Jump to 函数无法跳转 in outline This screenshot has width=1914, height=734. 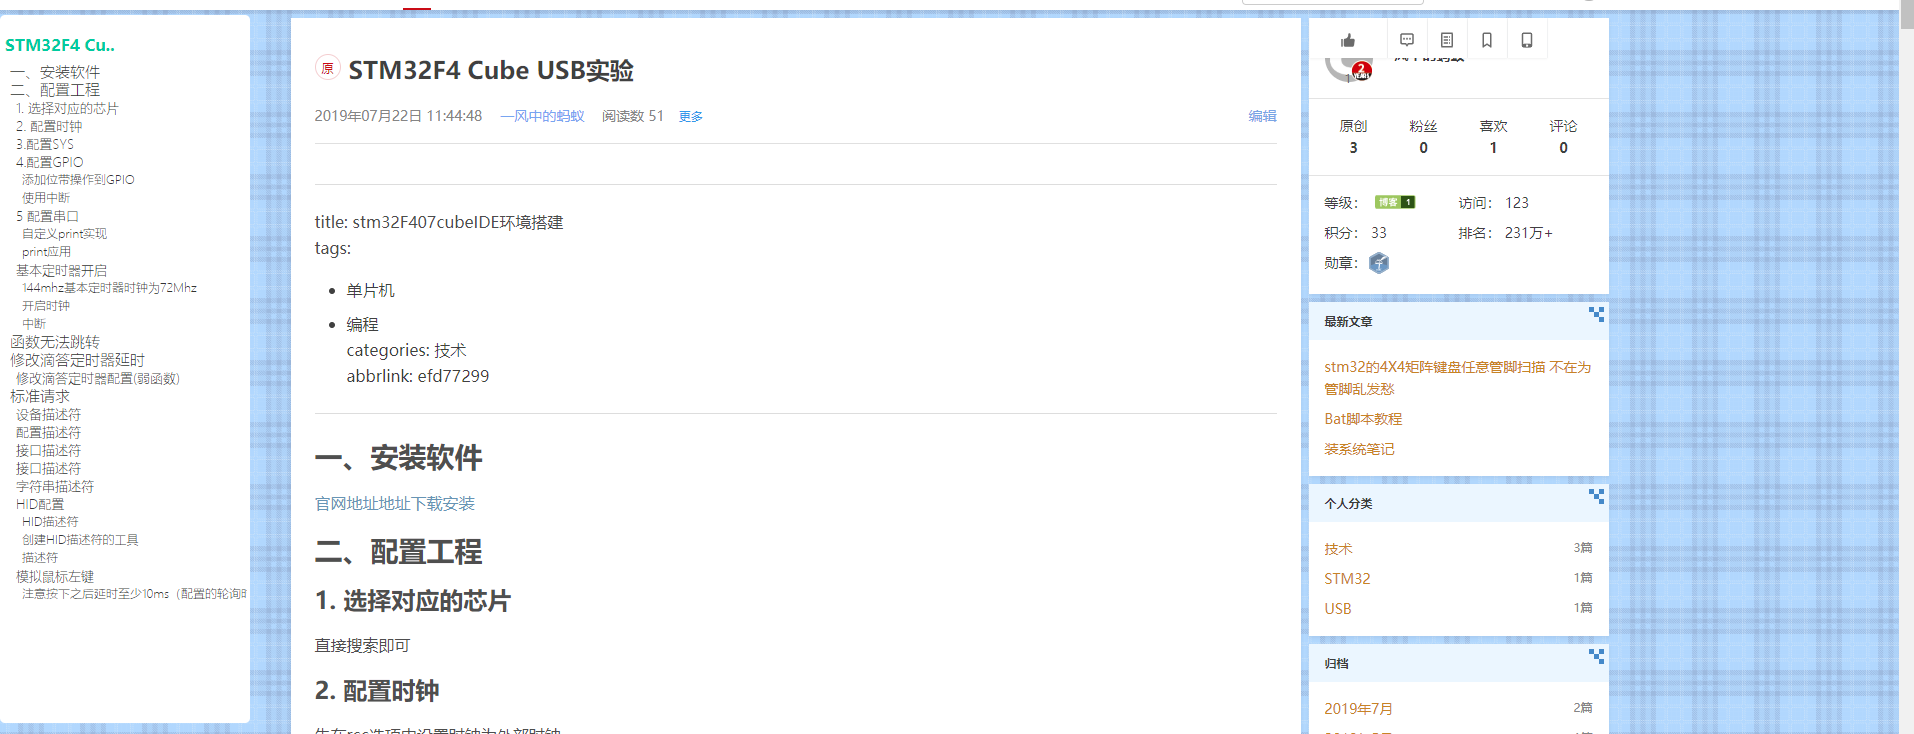click(x=55, y=342)
